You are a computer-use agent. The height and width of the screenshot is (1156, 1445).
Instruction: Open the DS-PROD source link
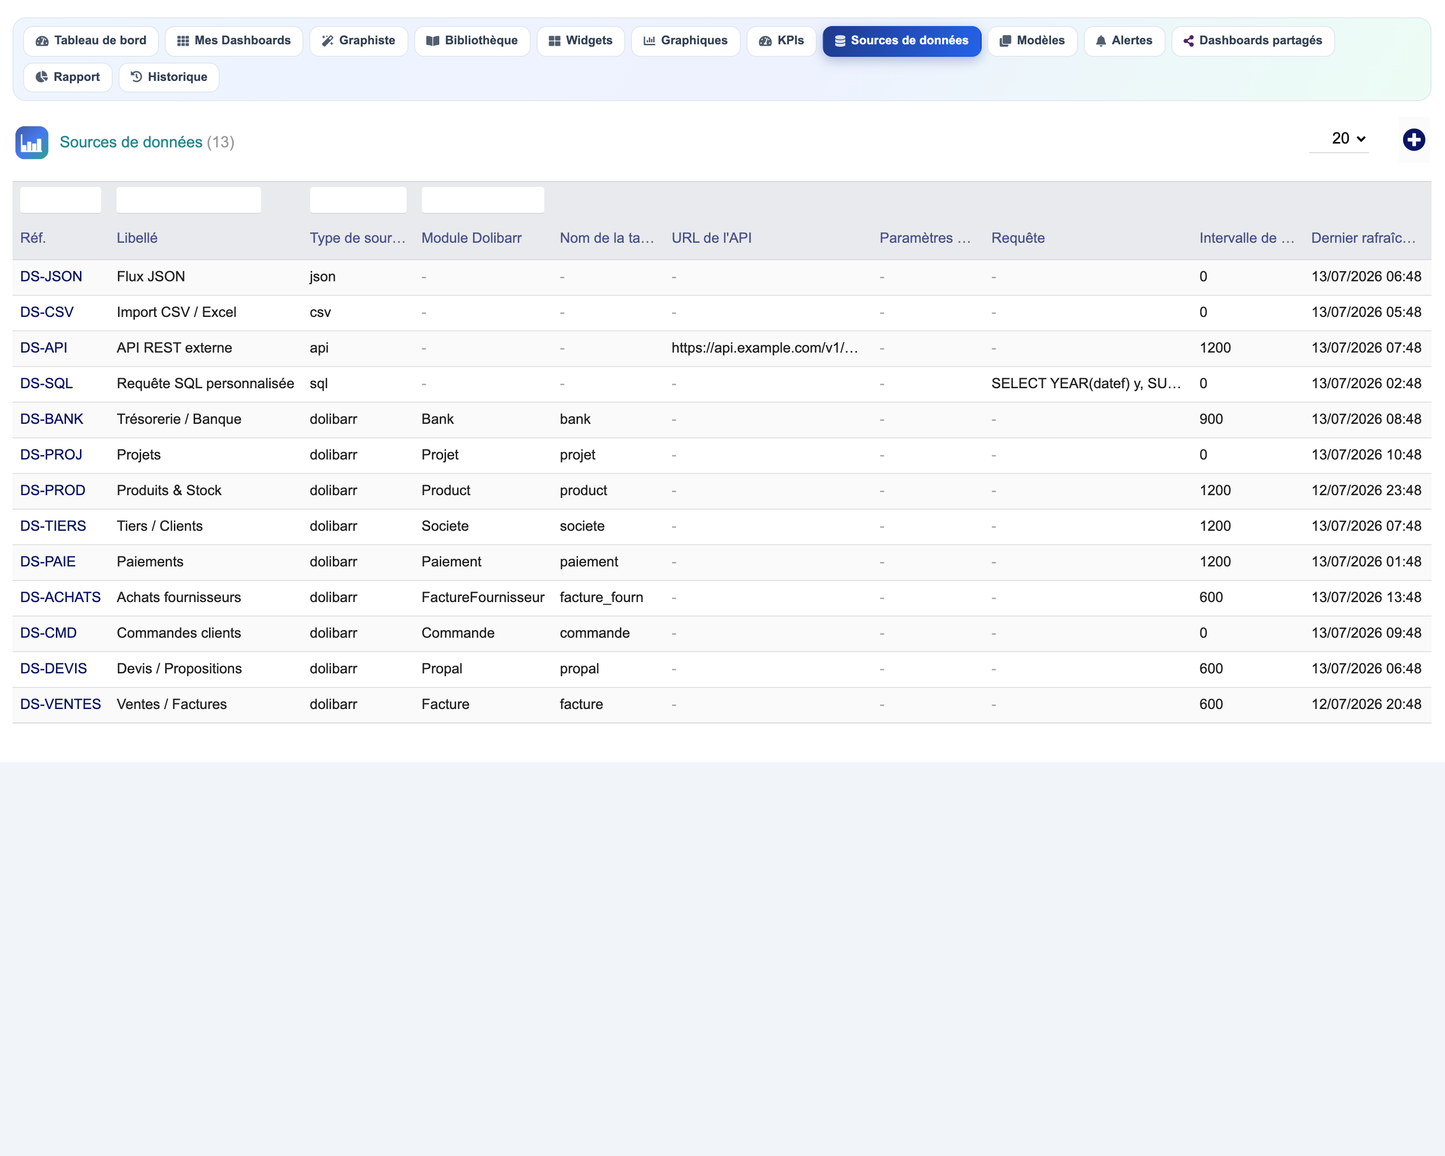tap(53, 491)
